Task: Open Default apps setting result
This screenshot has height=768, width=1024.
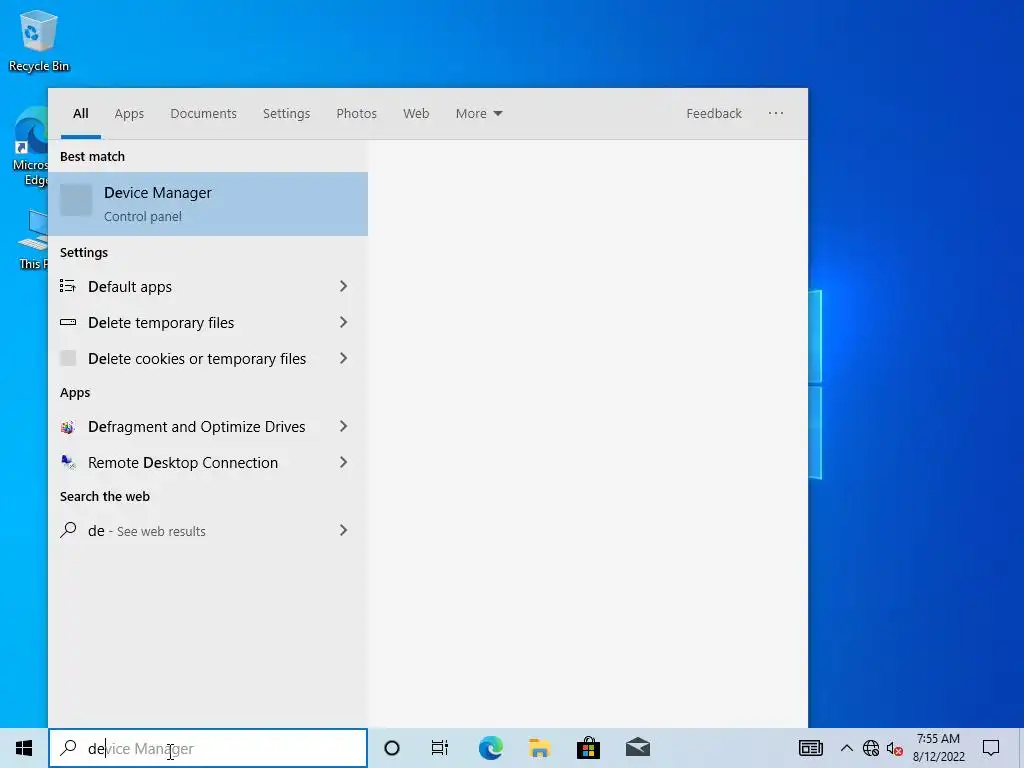Action: (208, 287)
